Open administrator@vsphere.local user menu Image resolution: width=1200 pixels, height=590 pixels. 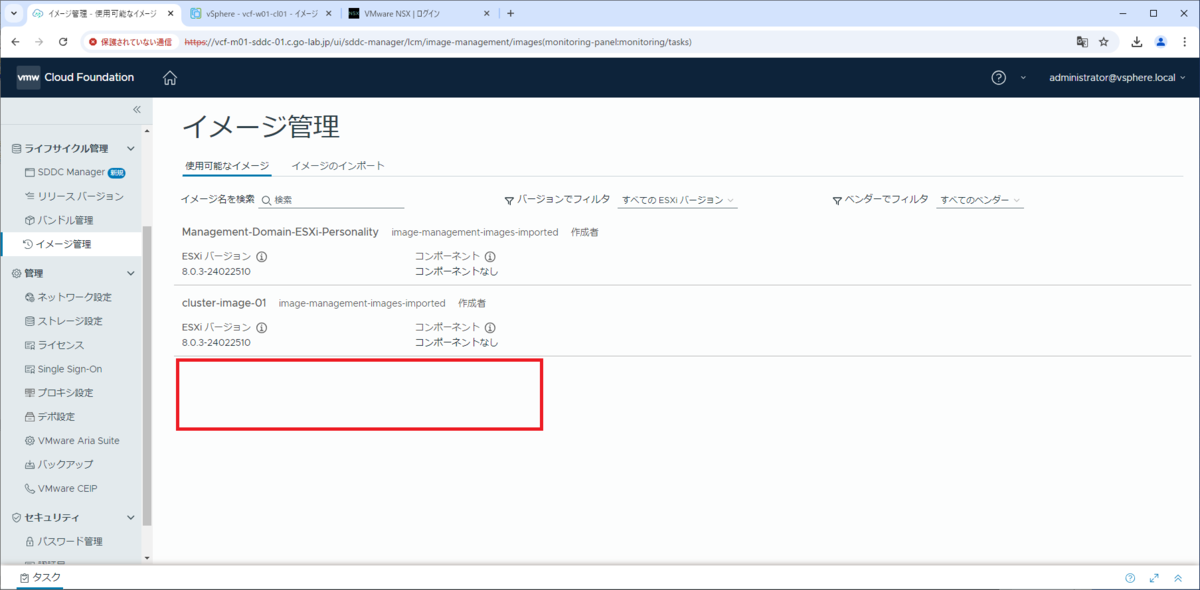point(1117,78)
